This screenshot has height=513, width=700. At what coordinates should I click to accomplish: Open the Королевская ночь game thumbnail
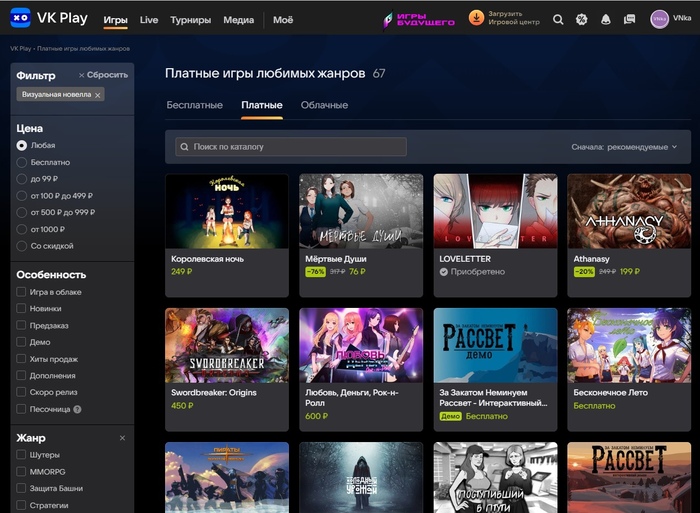pos(227,211)
